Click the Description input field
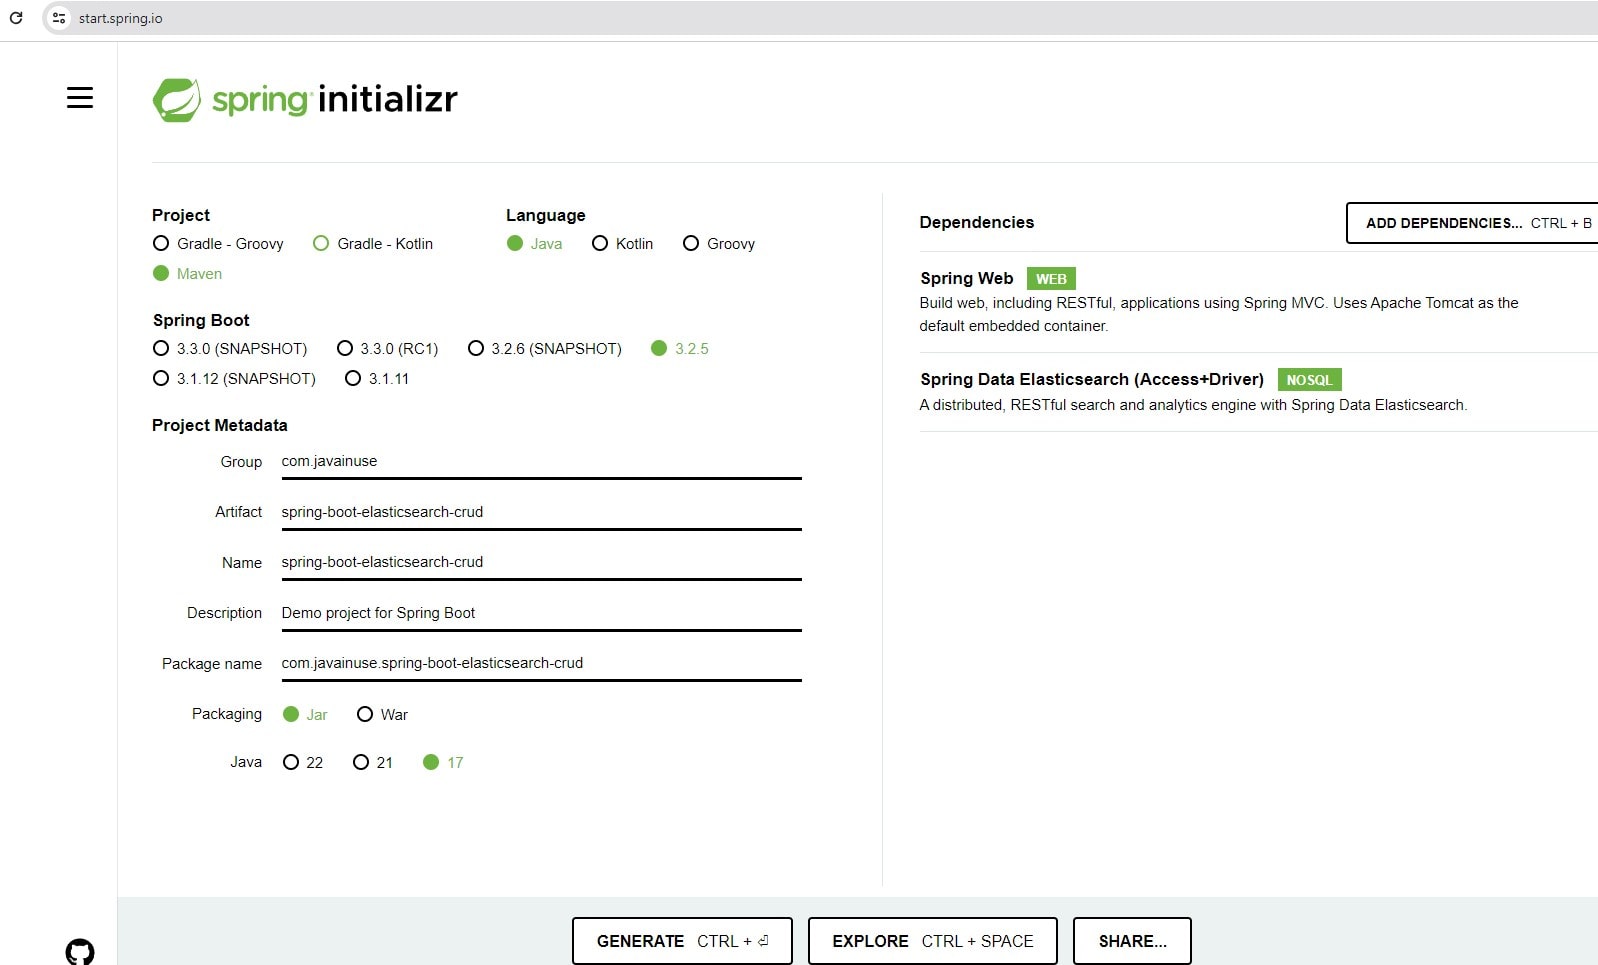This screenshot has width=1598, height=965. pos(541,613)
